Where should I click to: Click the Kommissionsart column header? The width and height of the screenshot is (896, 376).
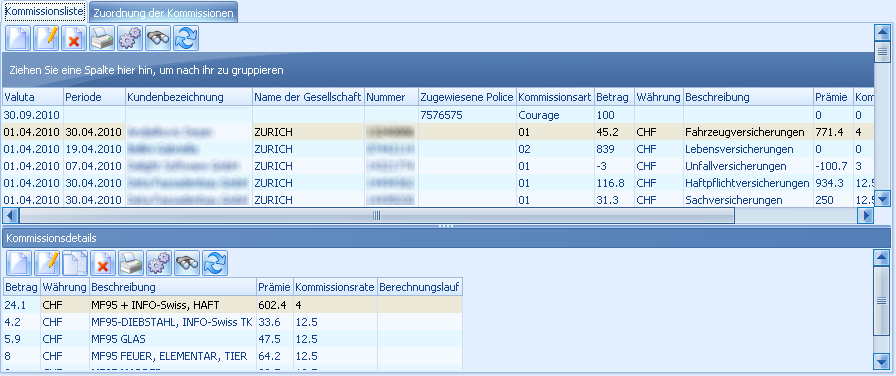pyautogui.click(x=555, y=97)
